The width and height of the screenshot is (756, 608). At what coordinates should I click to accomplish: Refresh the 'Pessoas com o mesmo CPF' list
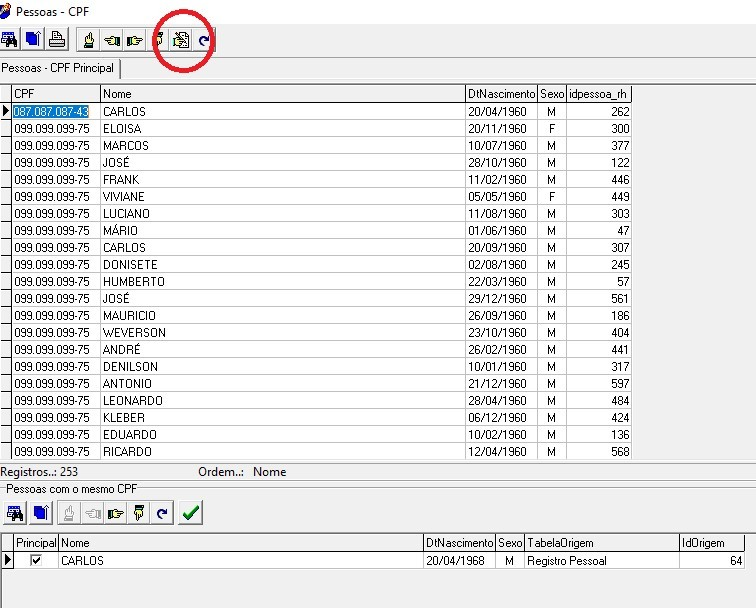click(x=161, y=513)
